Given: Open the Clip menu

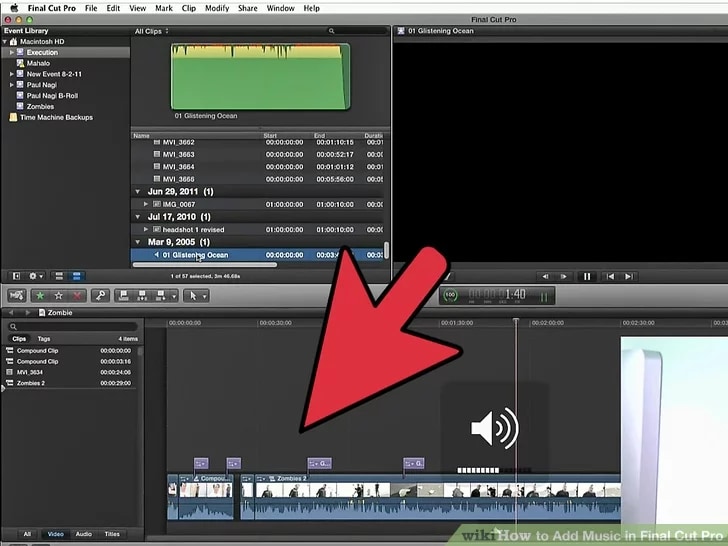Looking at the screenshot, I should click(188, 8).
